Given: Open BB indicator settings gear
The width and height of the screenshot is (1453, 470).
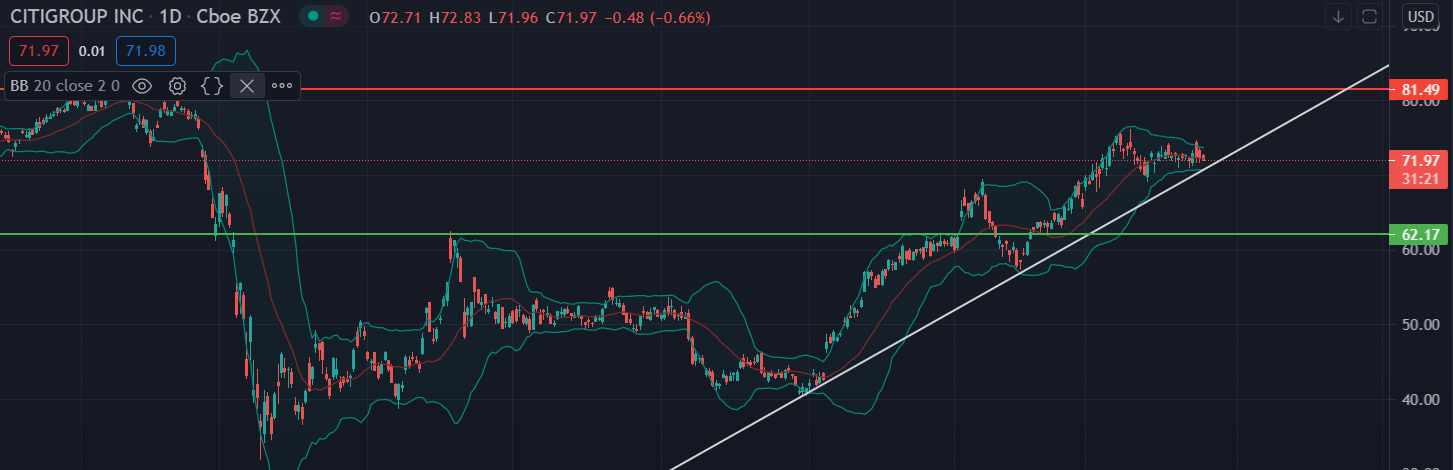Looking at the screenshot, I should [177, 86].
